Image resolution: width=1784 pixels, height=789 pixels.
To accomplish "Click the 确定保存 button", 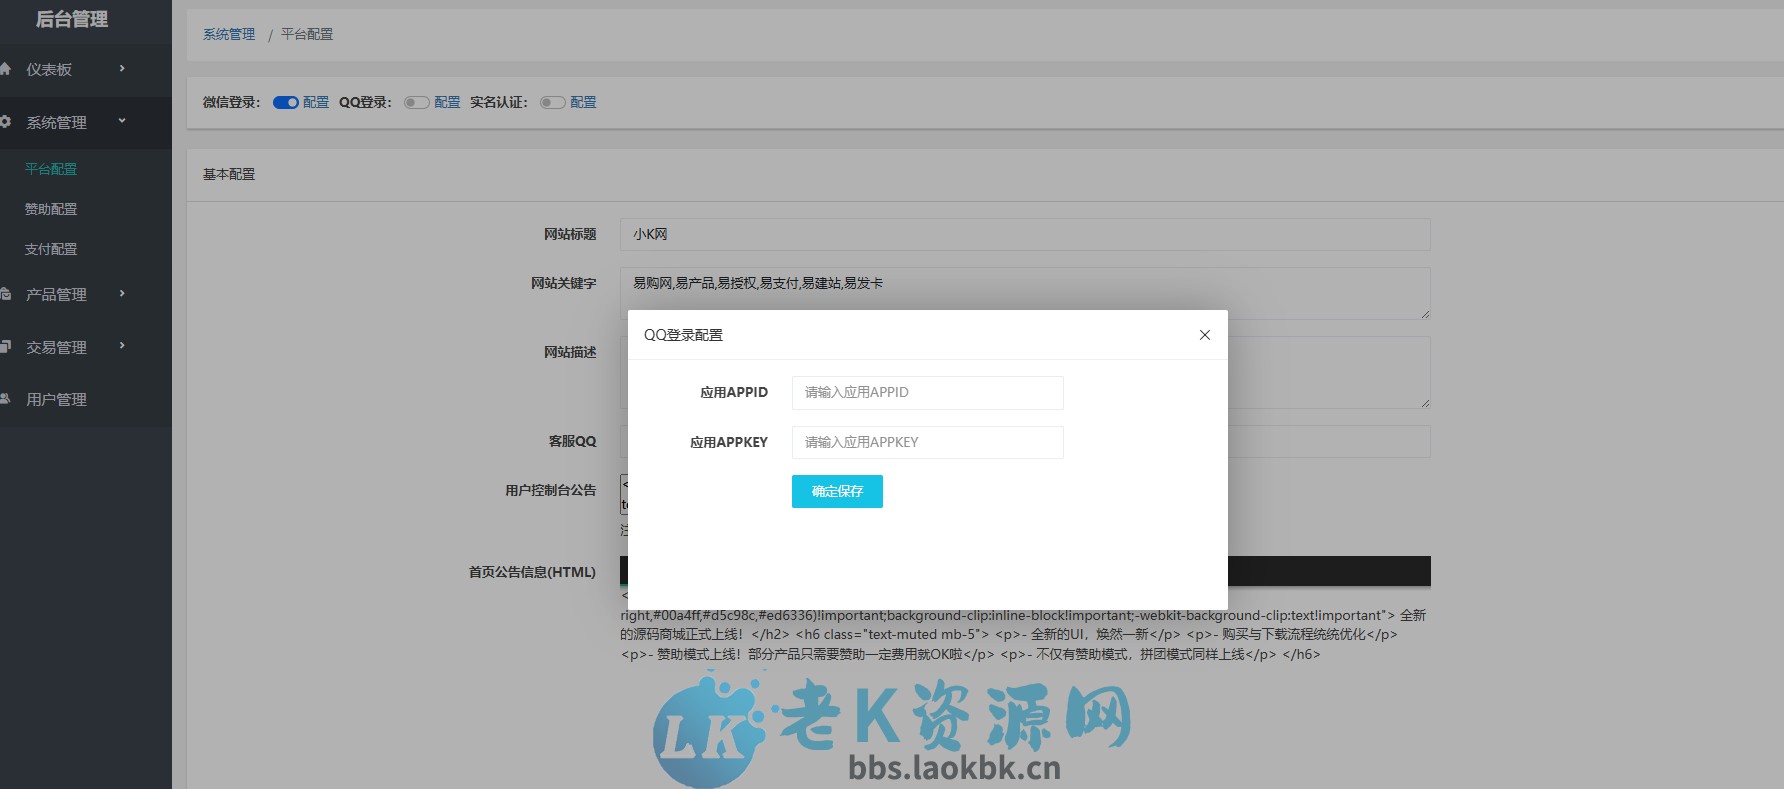I will coord(837,491).
